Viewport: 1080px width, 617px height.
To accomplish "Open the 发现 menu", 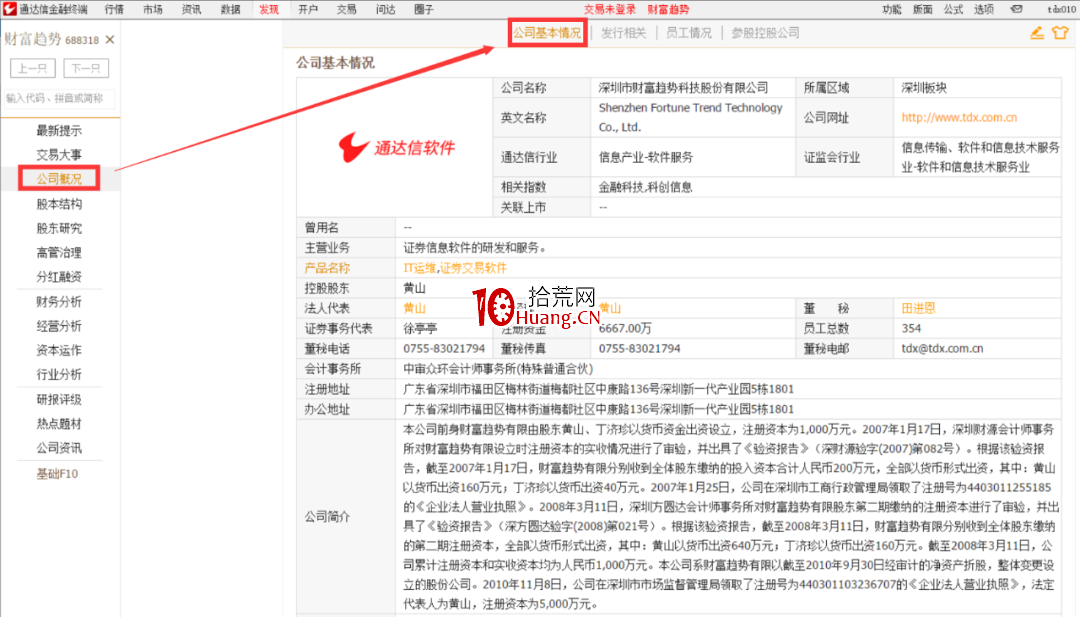I will (269, 9).
